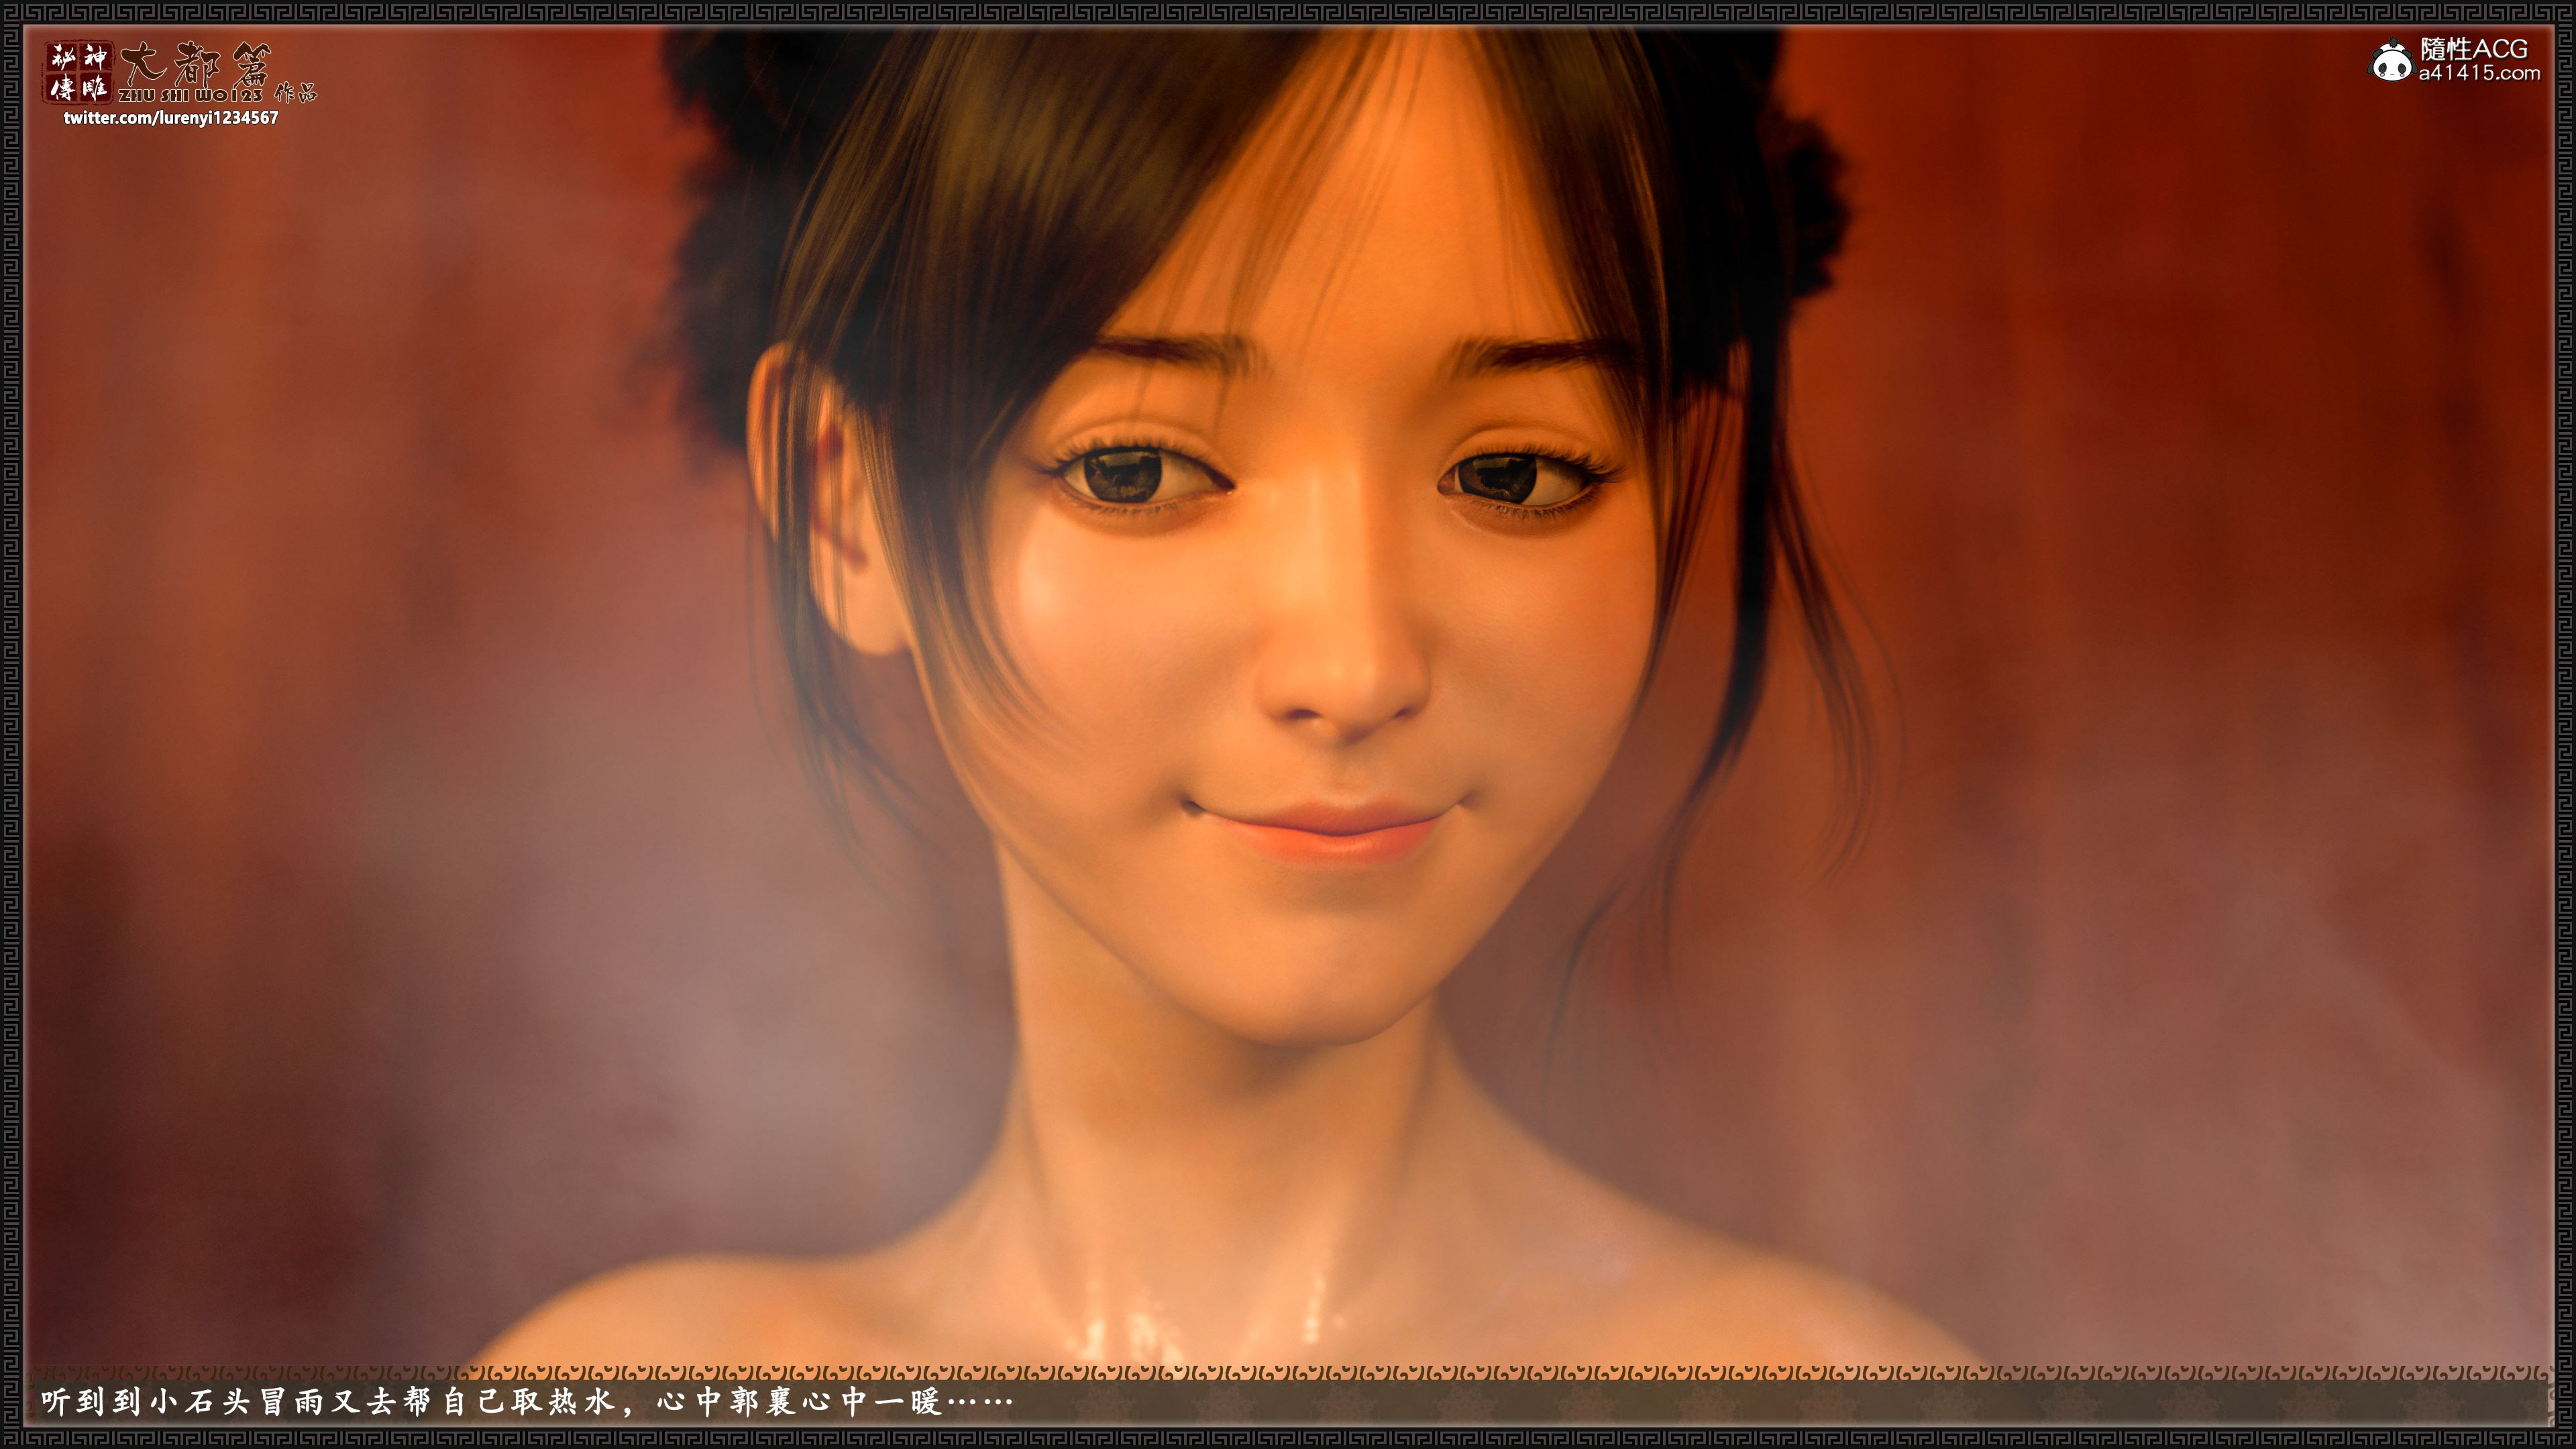Screen dimensions: 2576x1449
Task: Click the red seal logo stamp
Action: pos(78,73)
